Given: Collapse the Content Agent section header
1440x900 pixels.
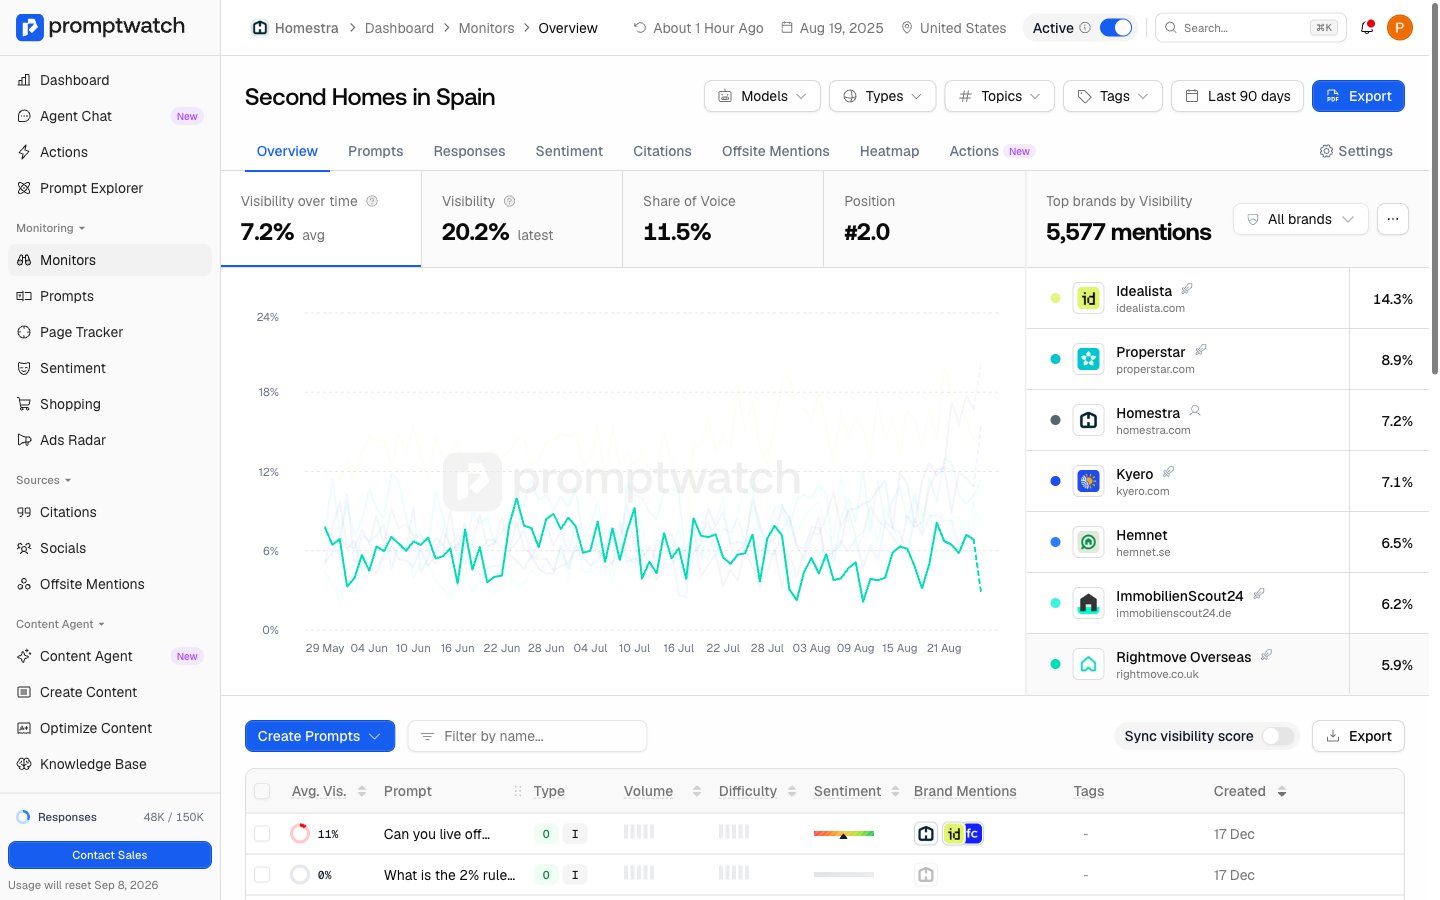Looking at the screenshot, I should tap(60, 624).
